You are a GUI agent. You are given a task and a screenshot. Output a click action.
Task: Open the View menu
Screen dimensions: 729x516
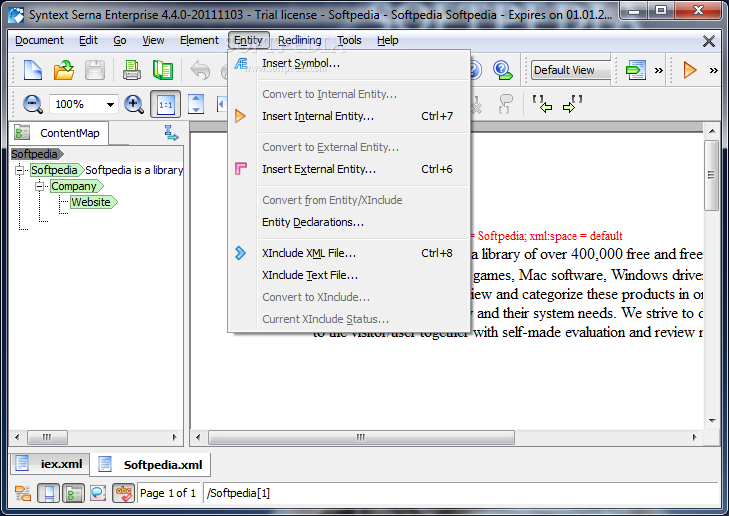(x=153, y=40)
